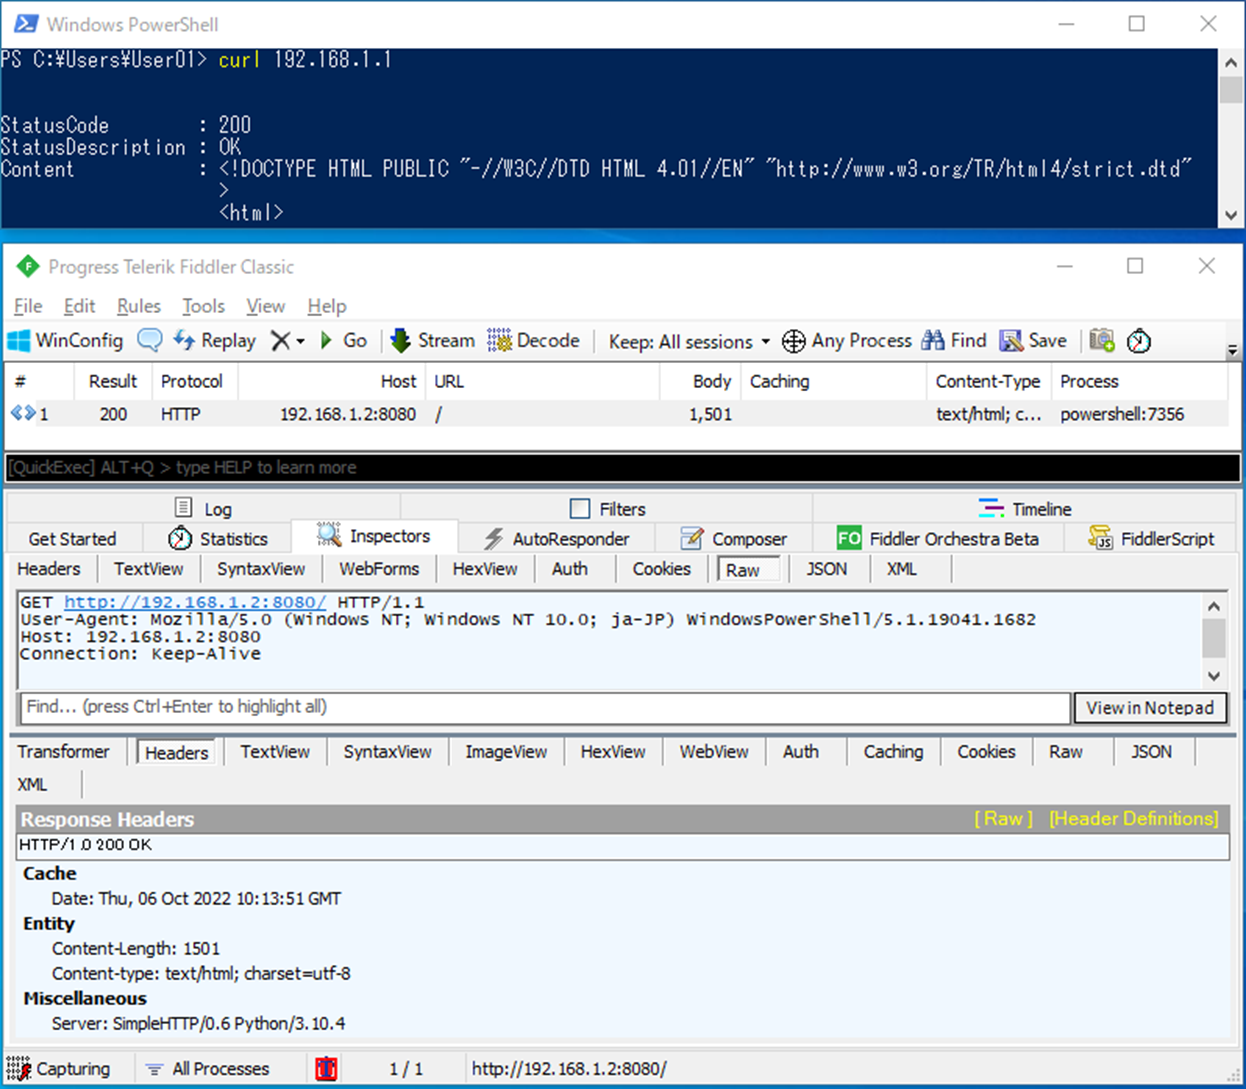Toggle the Capturing status indicator
This screenshot has width=1246, height=1089.
[x=58, y=1069]
